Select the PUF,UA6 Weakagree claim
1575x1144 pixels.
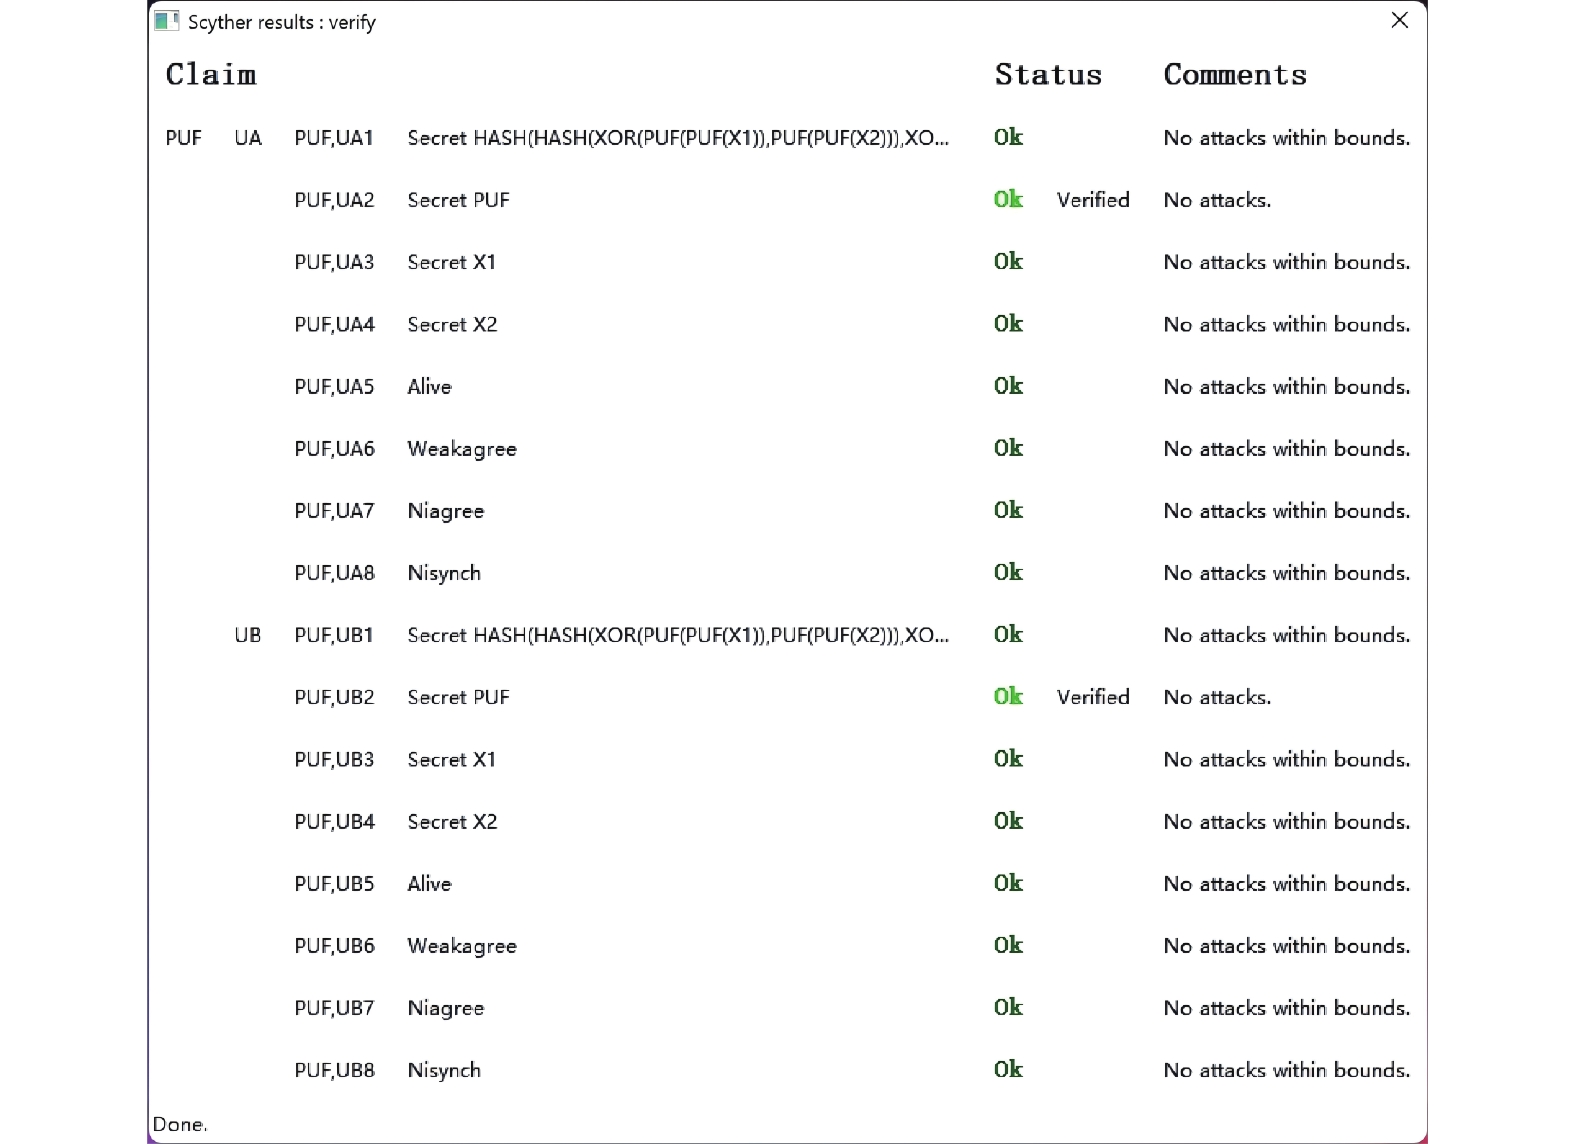462,449
